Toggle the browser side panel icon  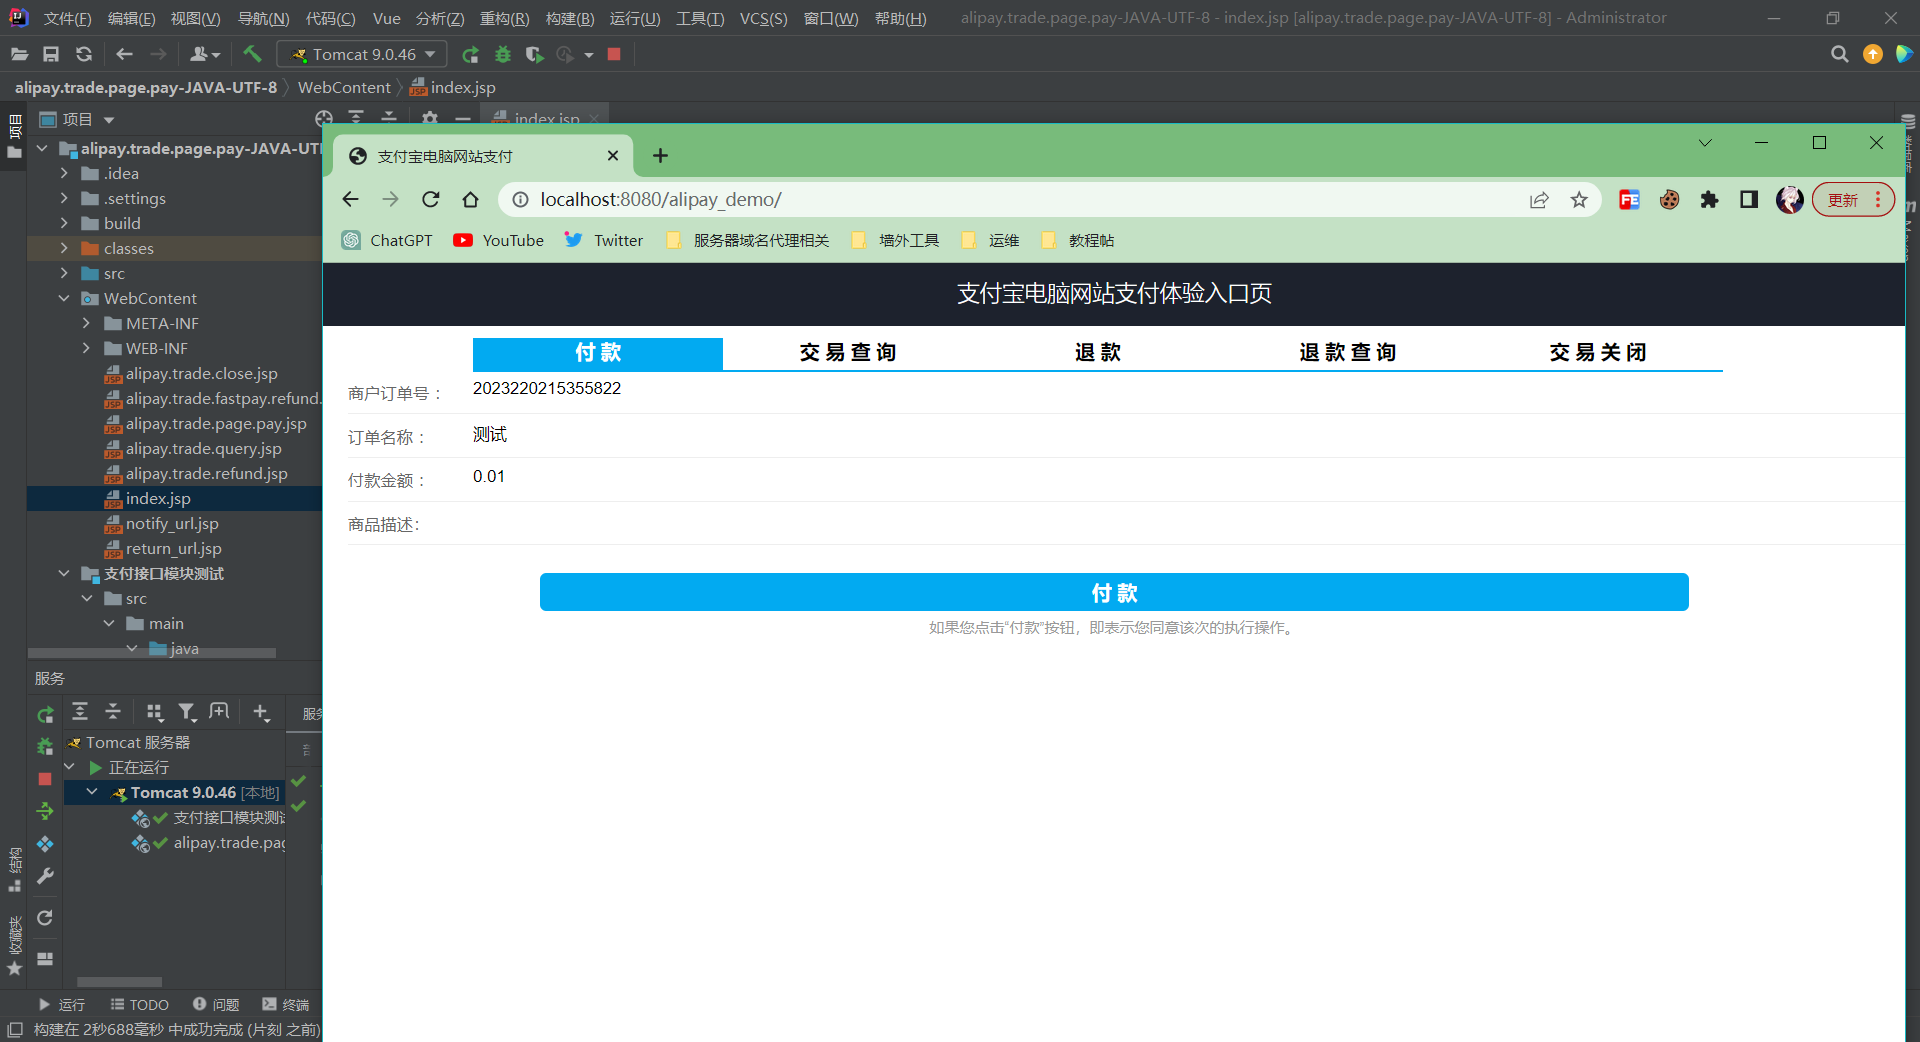[x=1749, y=200]
